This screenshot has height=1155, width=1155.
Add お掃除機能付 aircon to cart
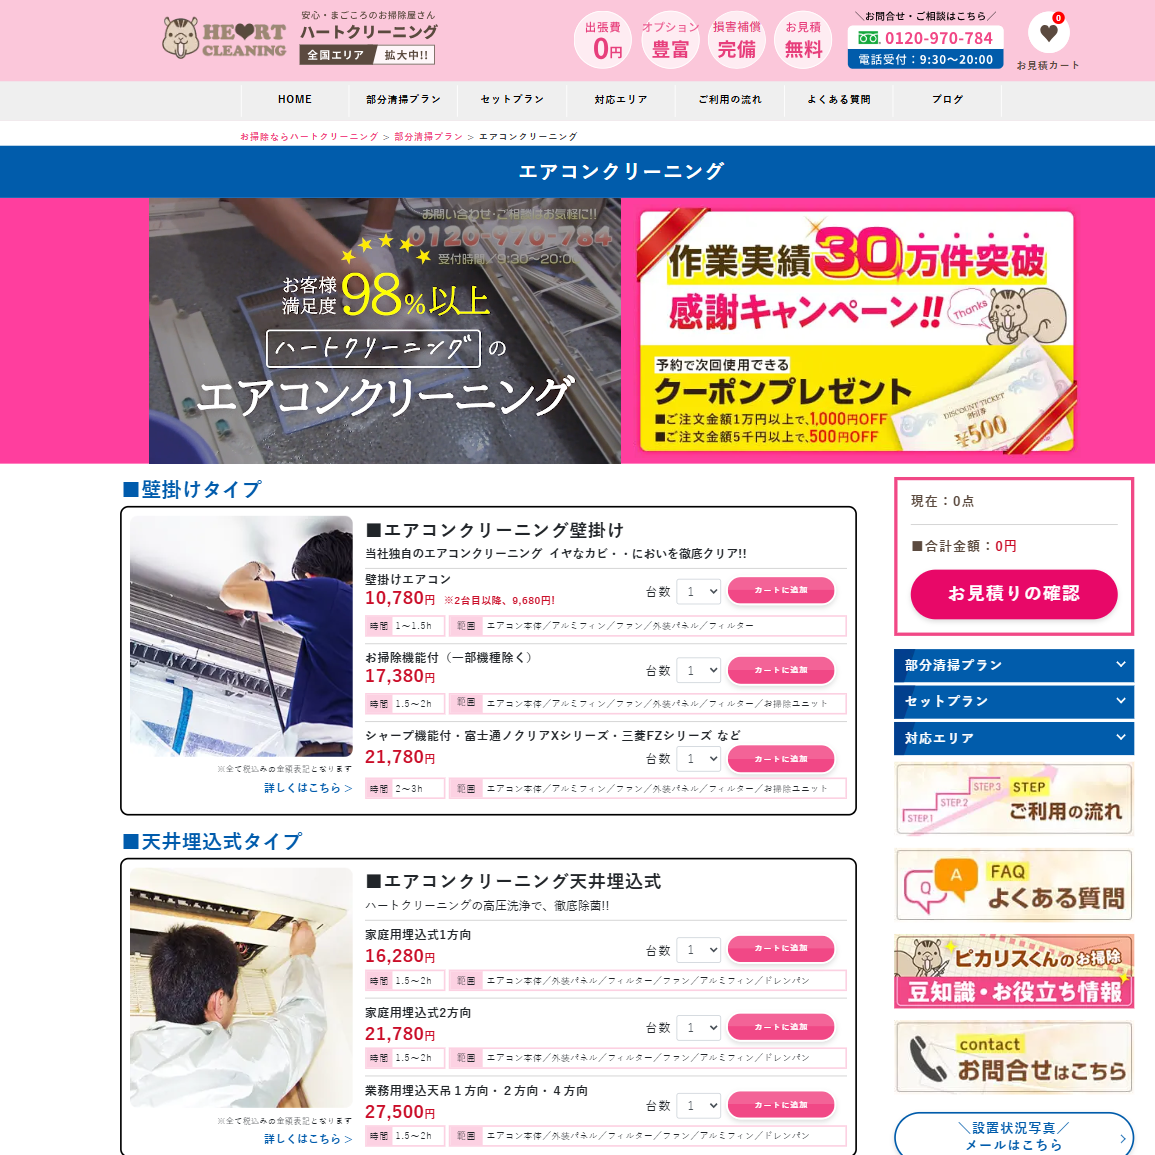781,670
